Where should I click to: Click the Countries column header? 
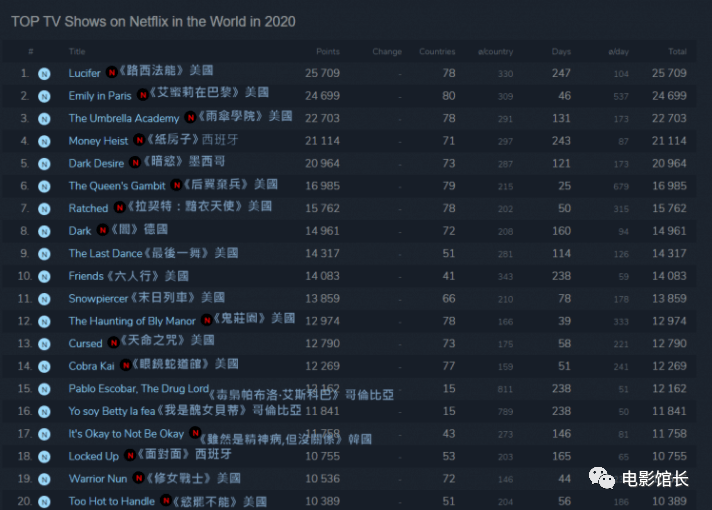pos(437,51)
